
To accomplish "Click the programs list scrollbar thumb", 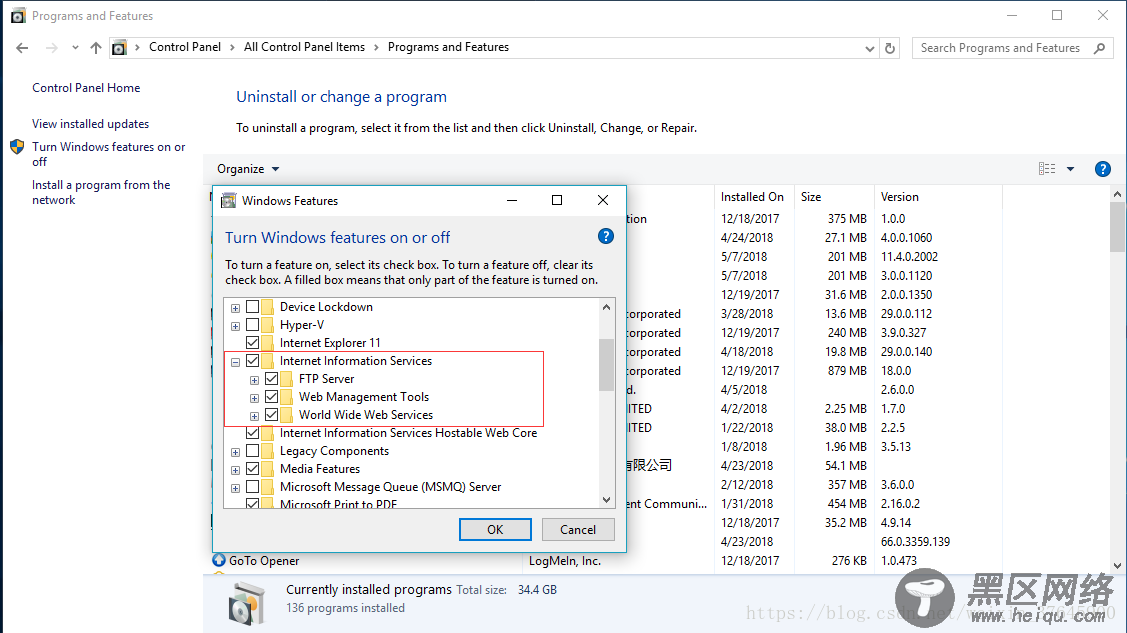I will (x=1117, y=227).
